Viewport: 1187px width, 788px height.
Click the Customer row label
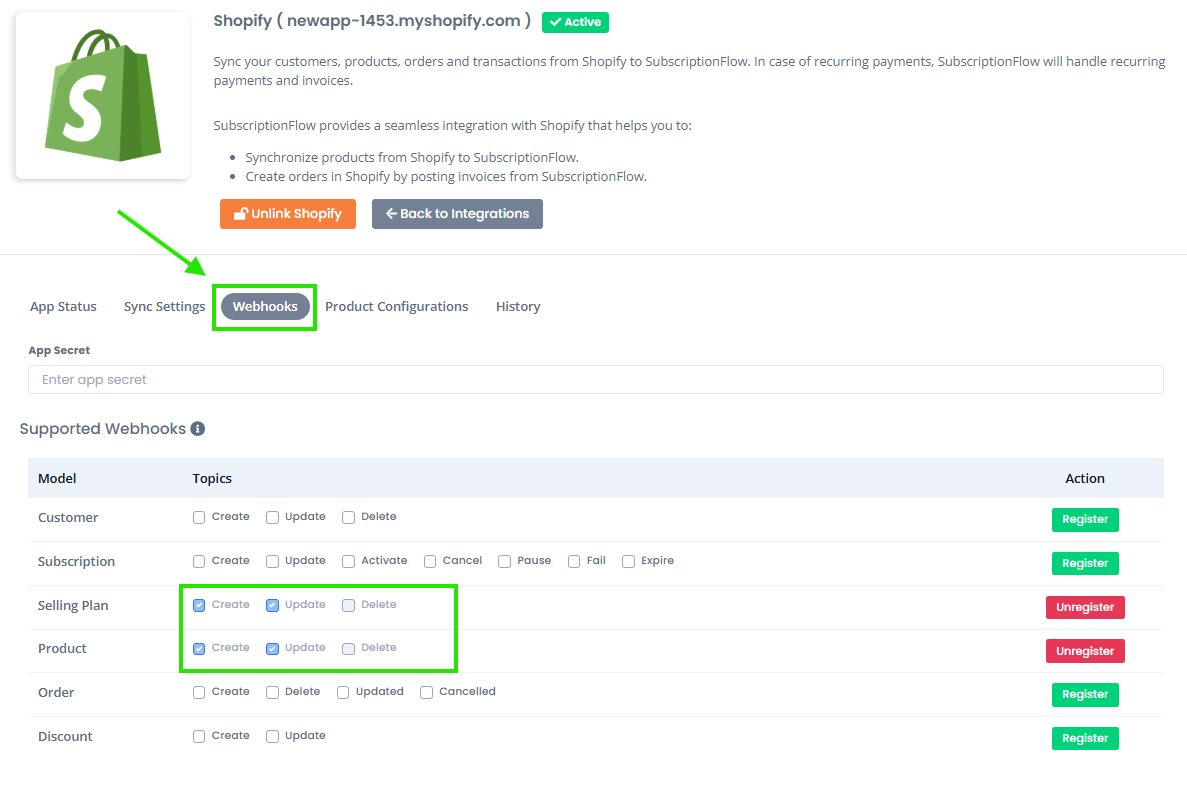68,518
